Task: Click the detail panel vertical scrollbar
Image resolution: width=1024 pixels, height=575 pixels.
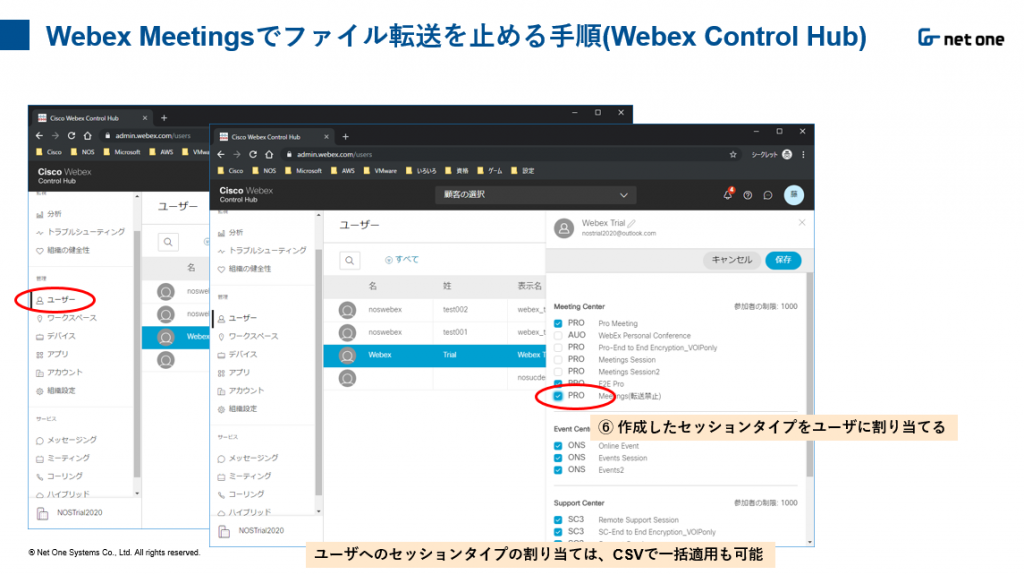Action: pyautogui.click(x=810, y=374)
